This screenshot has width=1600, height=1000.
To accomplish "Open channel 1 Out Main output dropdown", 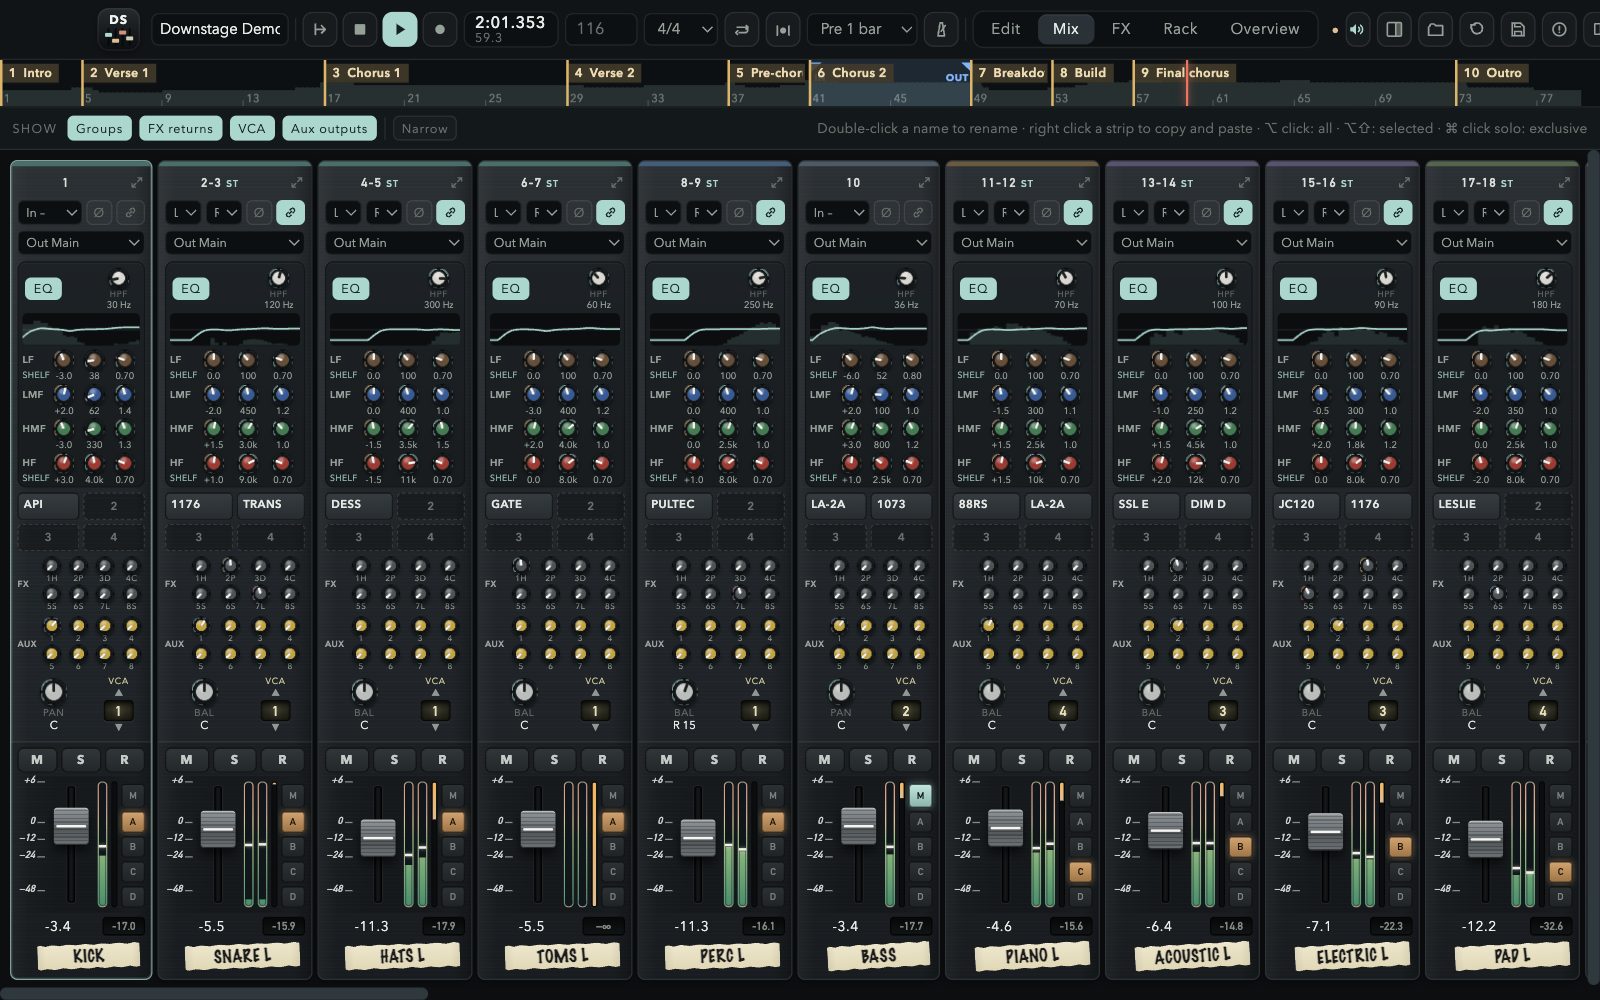I will point(82,242).
